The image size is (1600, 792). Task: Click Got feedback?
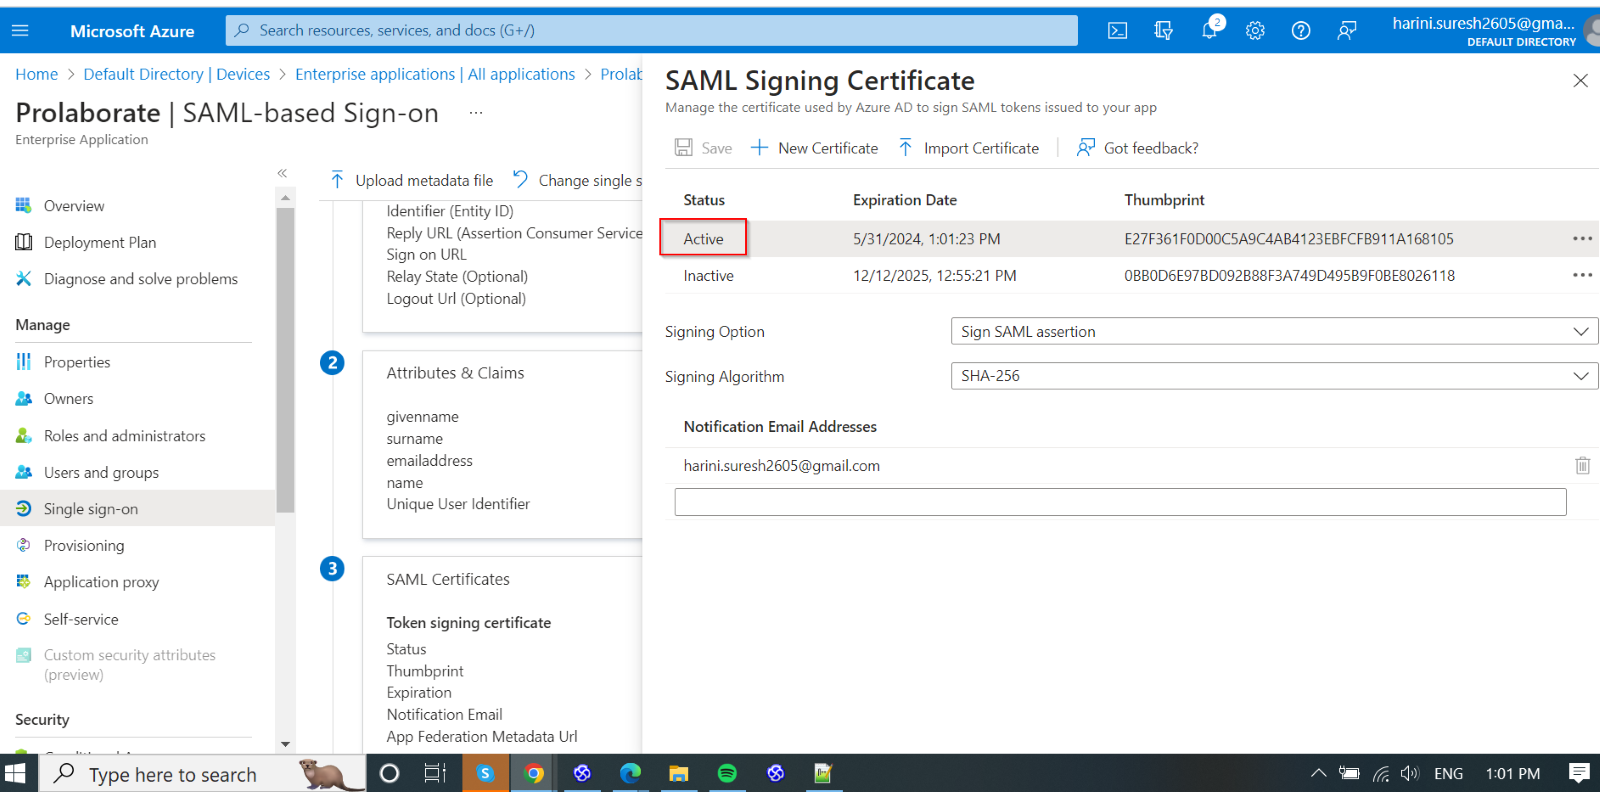[x=1137, y=148]
